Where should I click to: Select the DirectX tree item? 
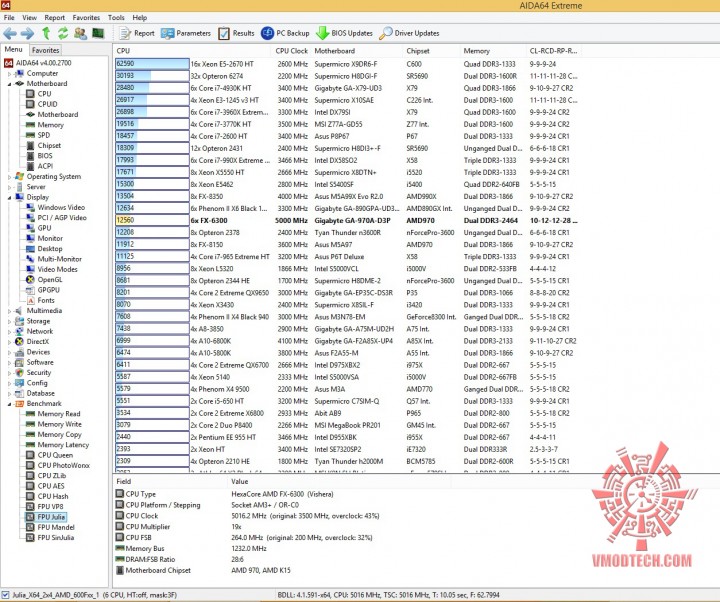point(38,342)
